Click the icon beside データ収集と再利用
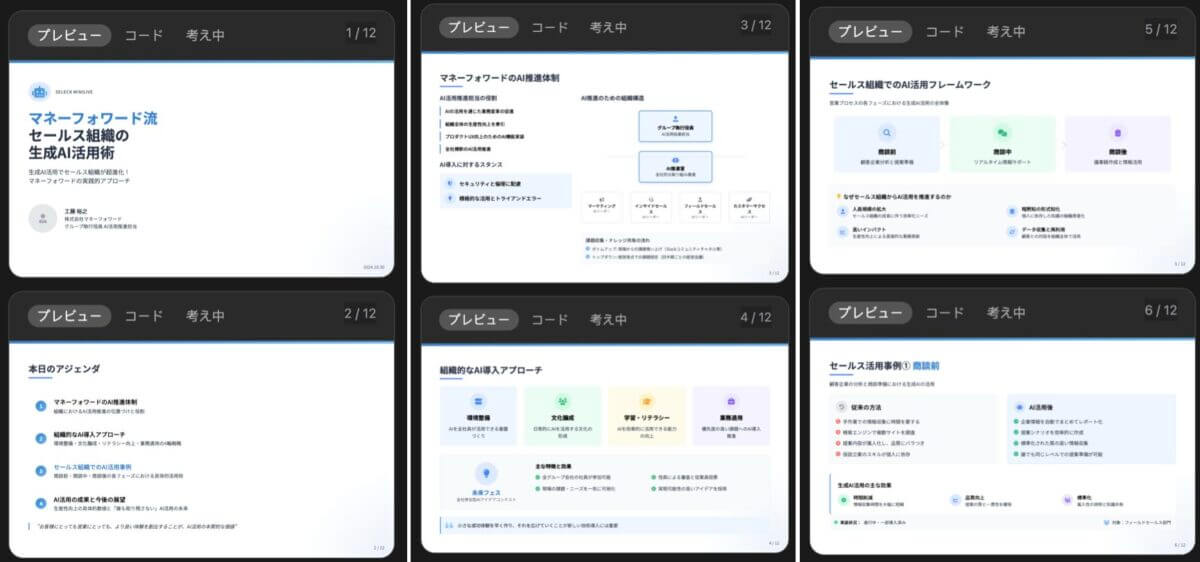Image resolution: width=1200 pixels, height=562 pixels. (1012, 231)
